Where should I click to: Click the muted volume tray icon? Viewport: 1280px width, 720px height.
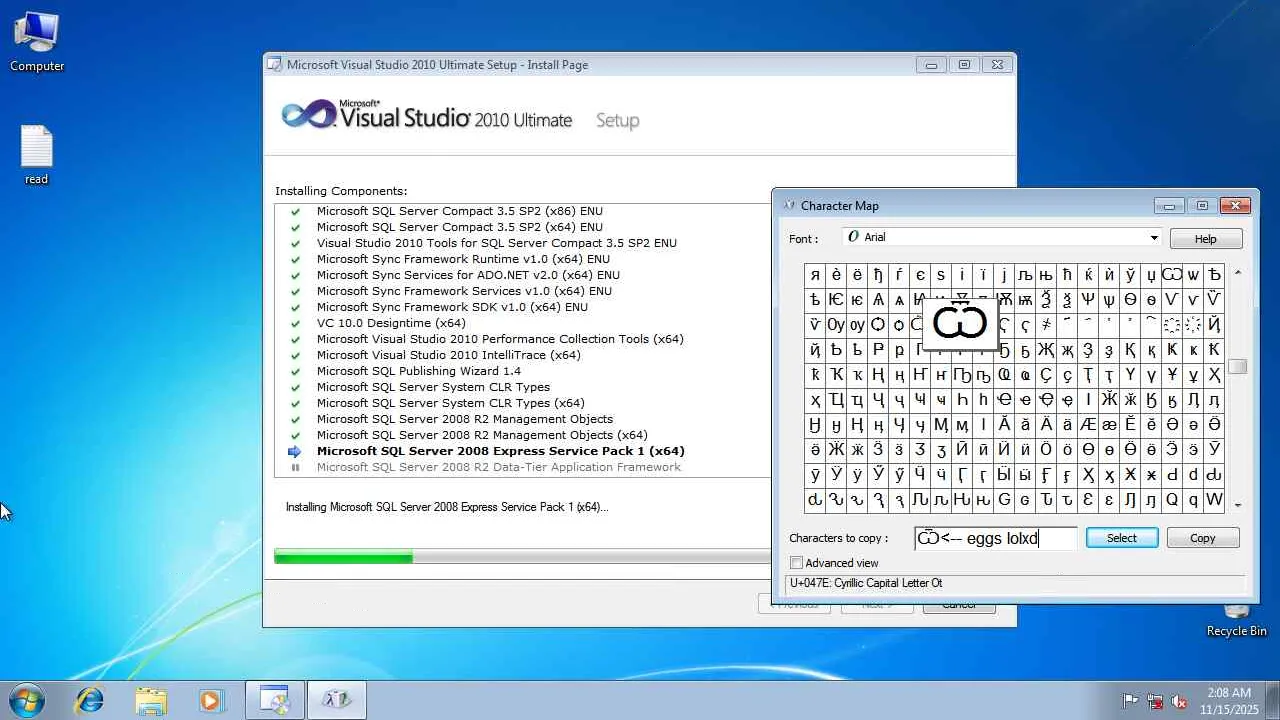[1179, 701]
